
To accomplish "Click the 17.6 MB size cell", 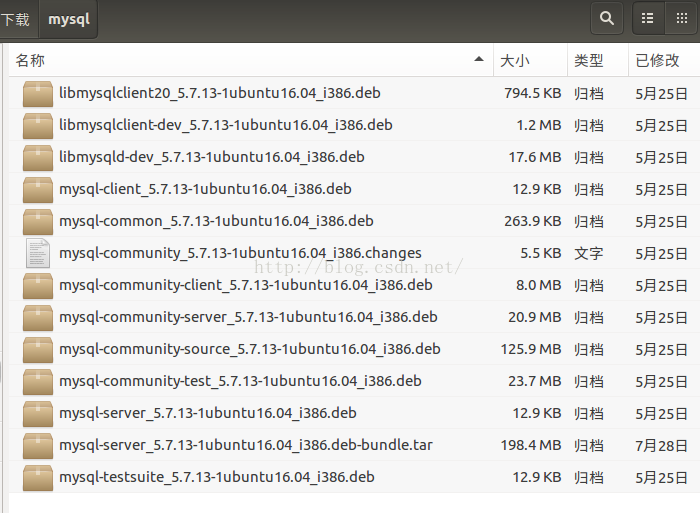I will pyautogui.click(x=535, y=157).
